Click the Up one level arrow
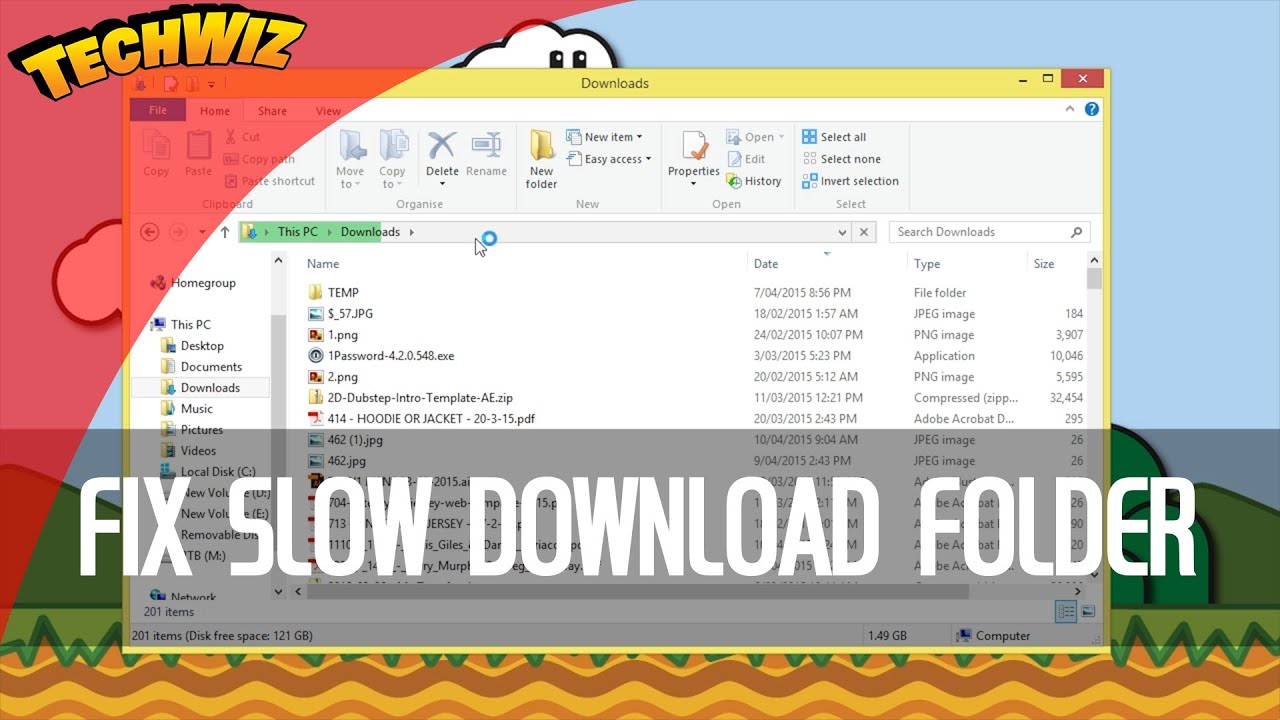Screen dimensions: 1280x720 (225, 232)
